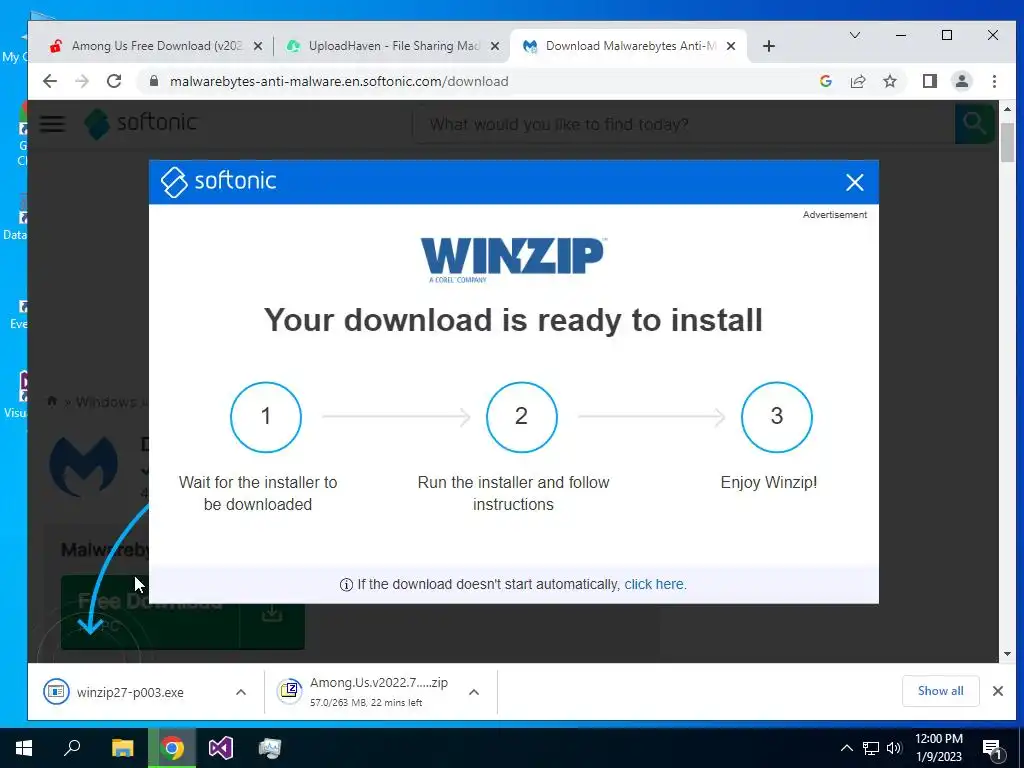Click Show all downloads button
Viewport: 1024px width, 768px height.
(940, 691)
